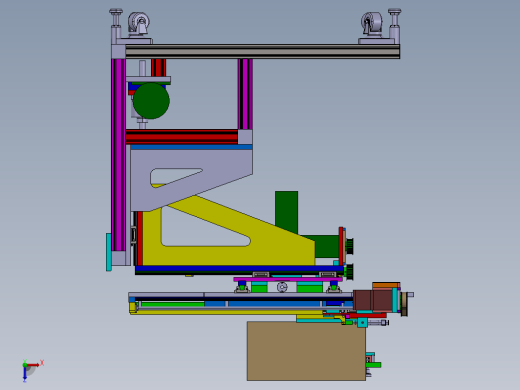The height and width of the screenshot is (390, 520).
Task: Pick the lower green timing pulley
Action: pos(349,272)
